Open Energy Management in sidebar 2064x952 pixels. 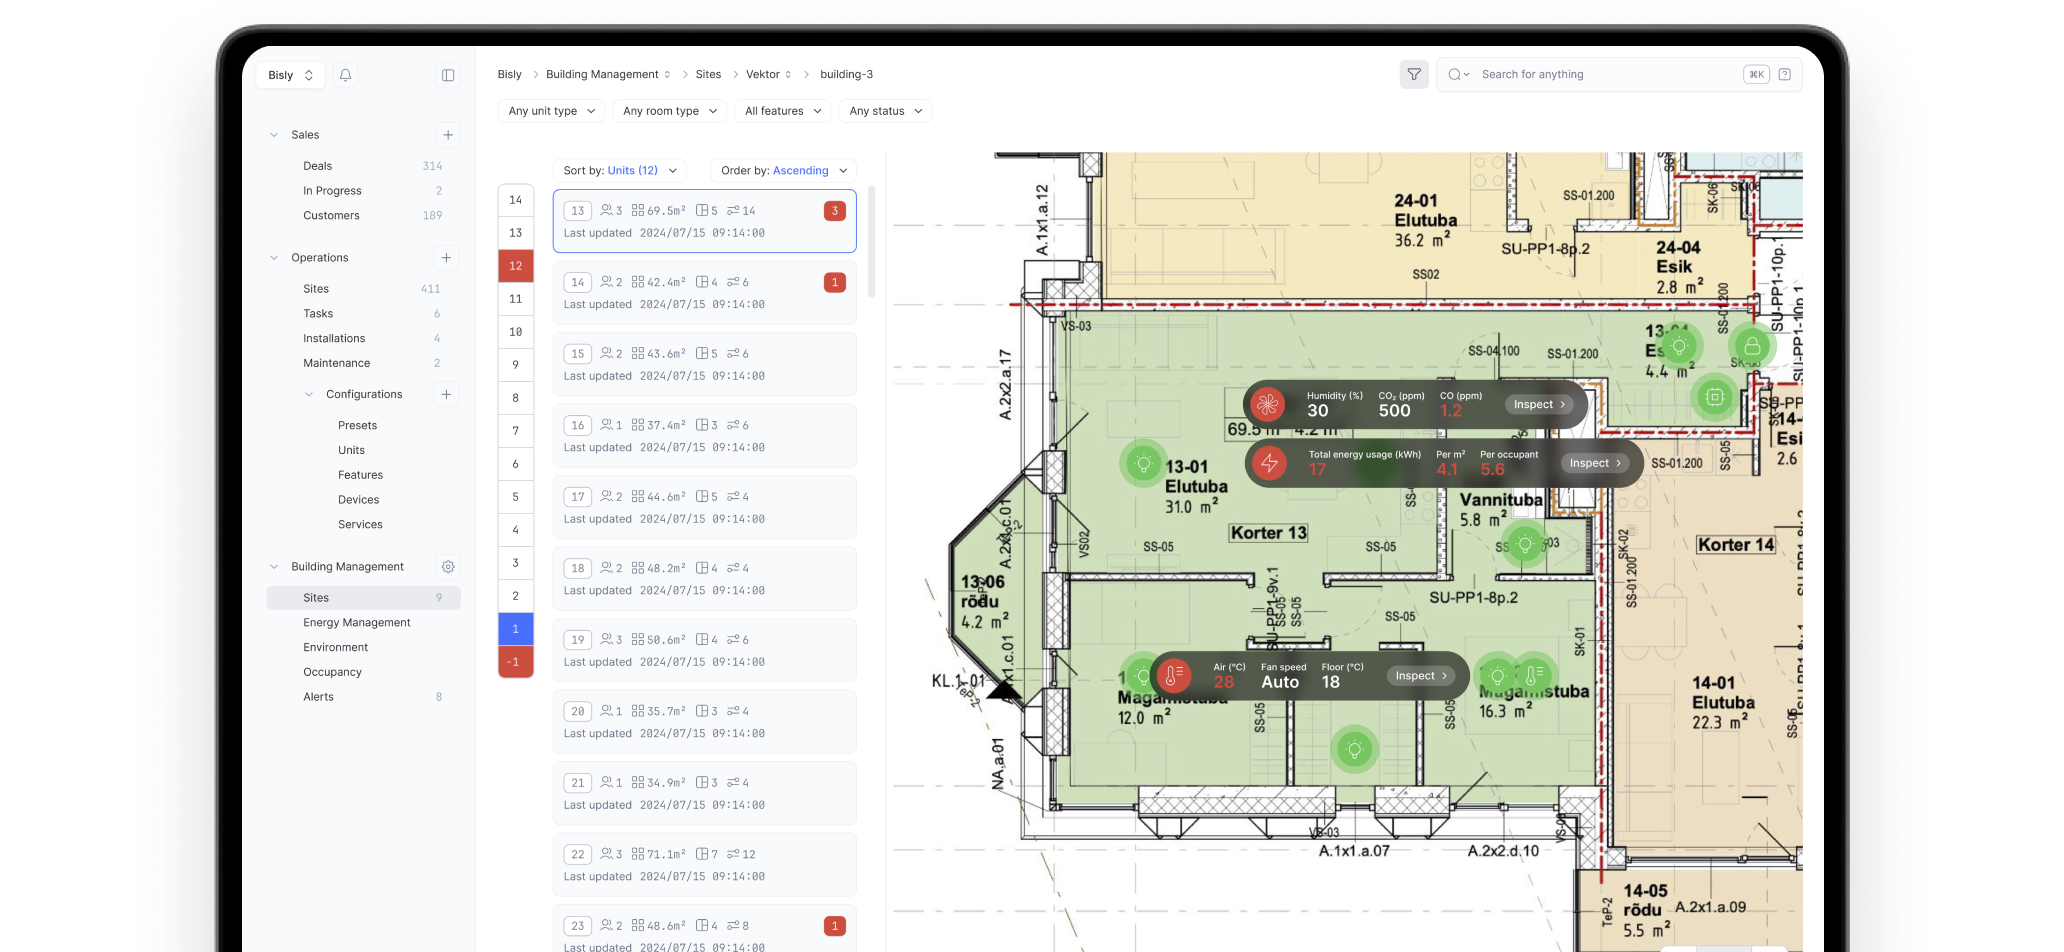[357, 623]
